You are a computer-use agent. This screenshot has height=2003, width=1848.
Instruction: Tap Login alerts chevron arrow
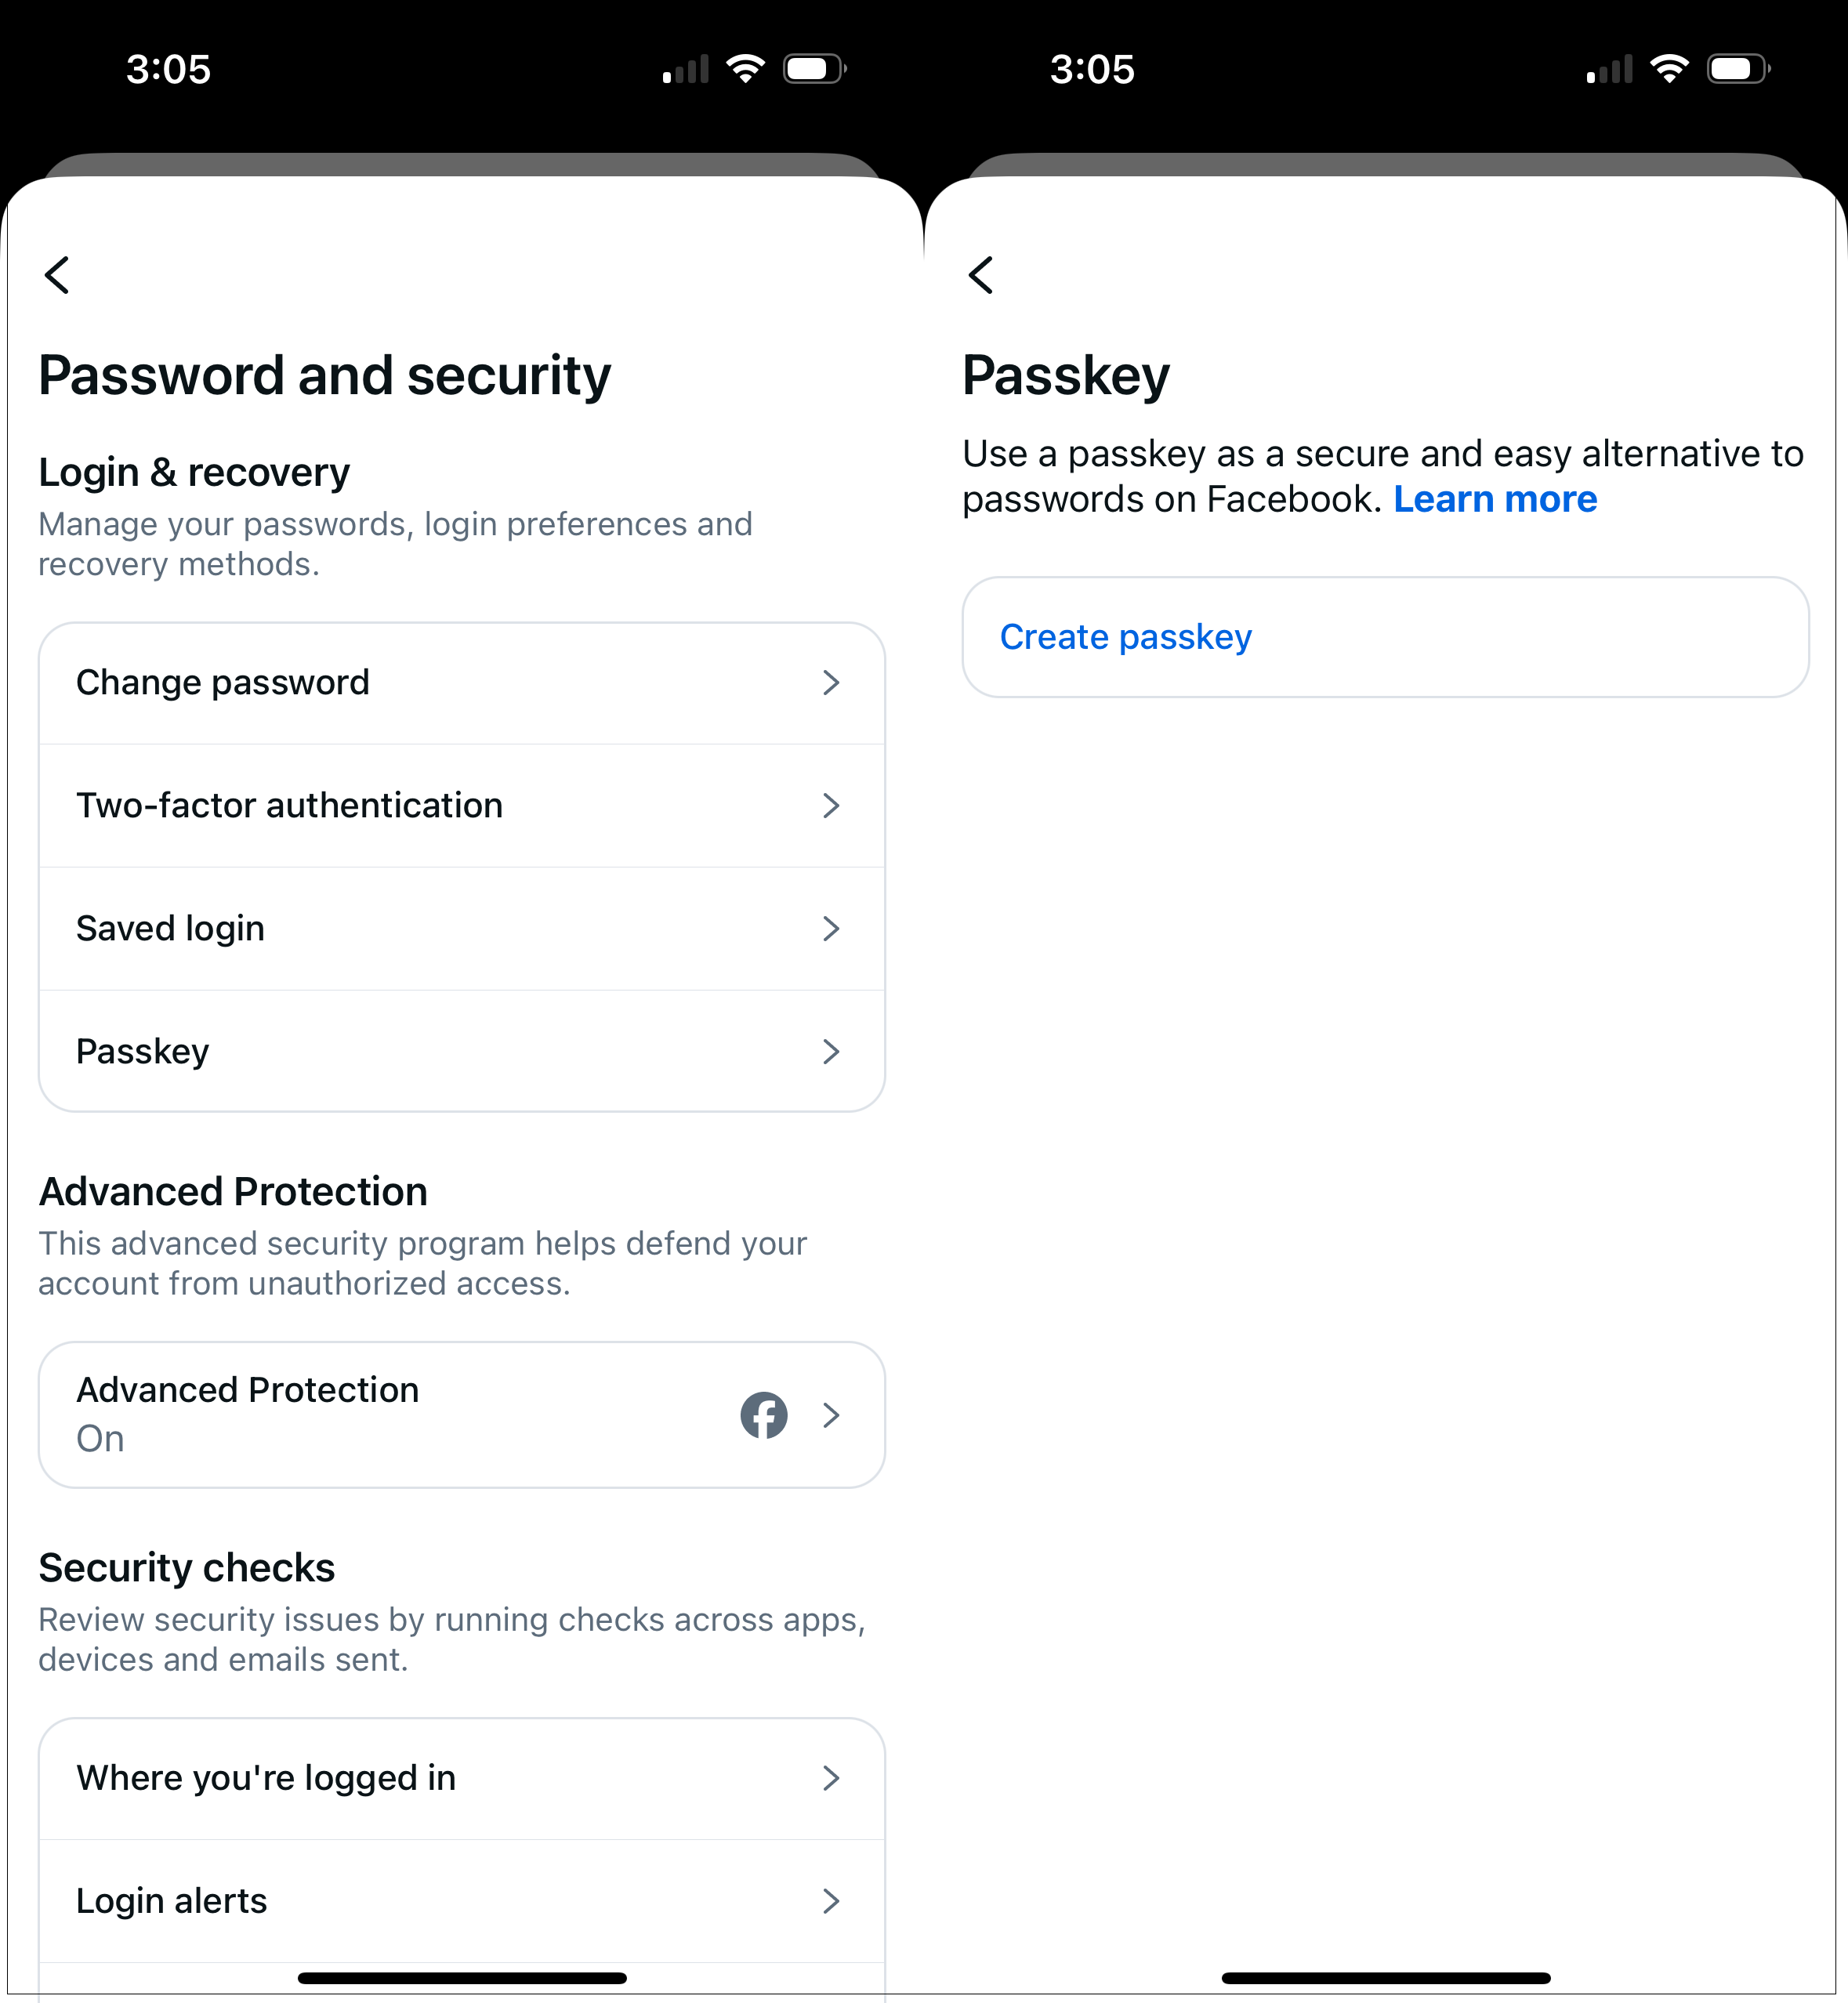(830, 1901)
